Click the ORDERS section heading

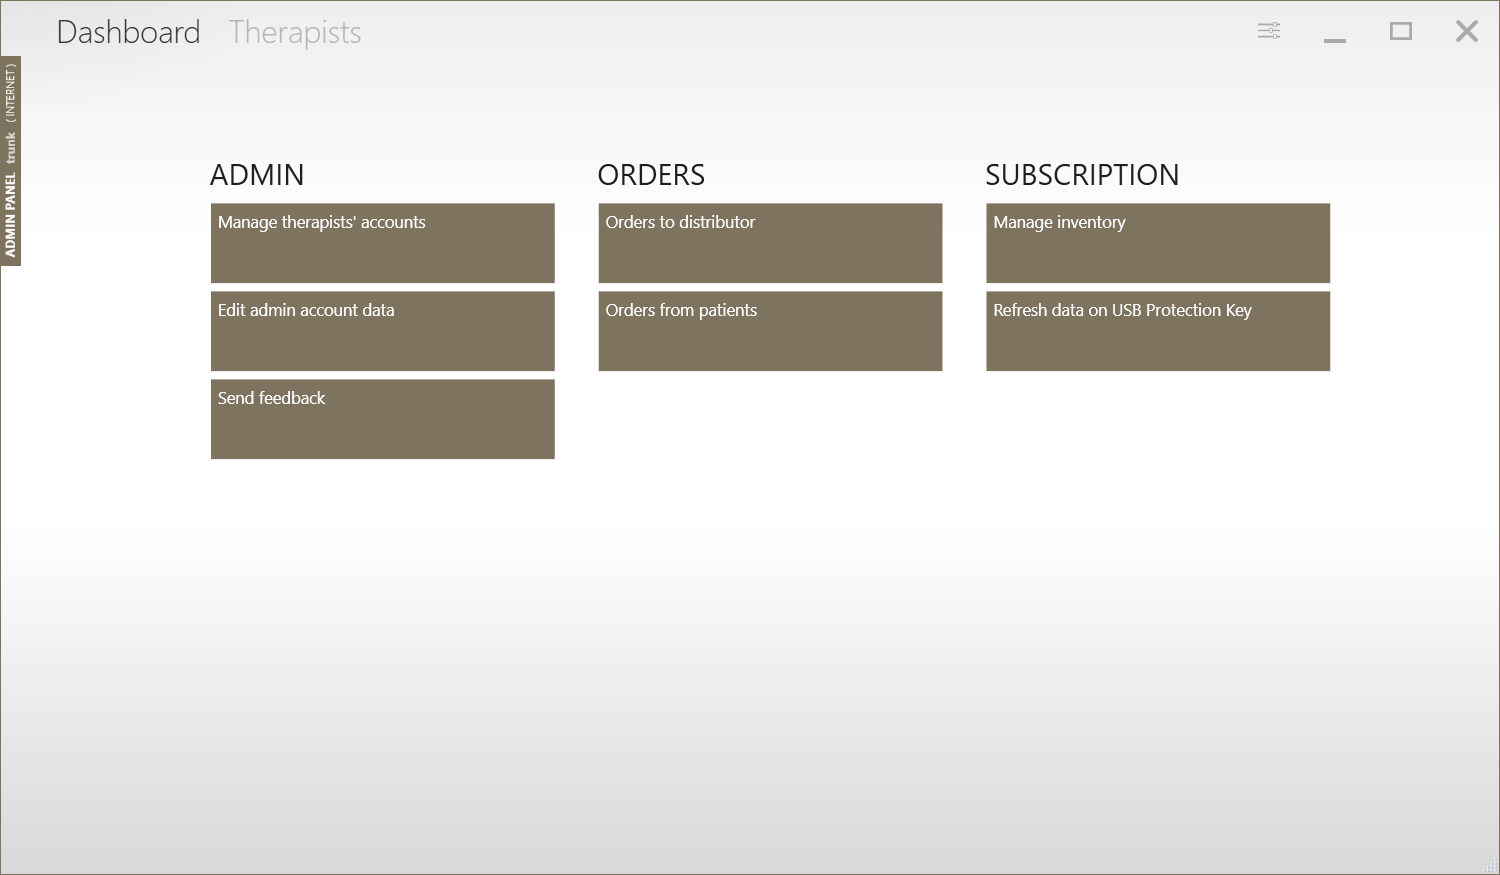click(x=651, y=175)
